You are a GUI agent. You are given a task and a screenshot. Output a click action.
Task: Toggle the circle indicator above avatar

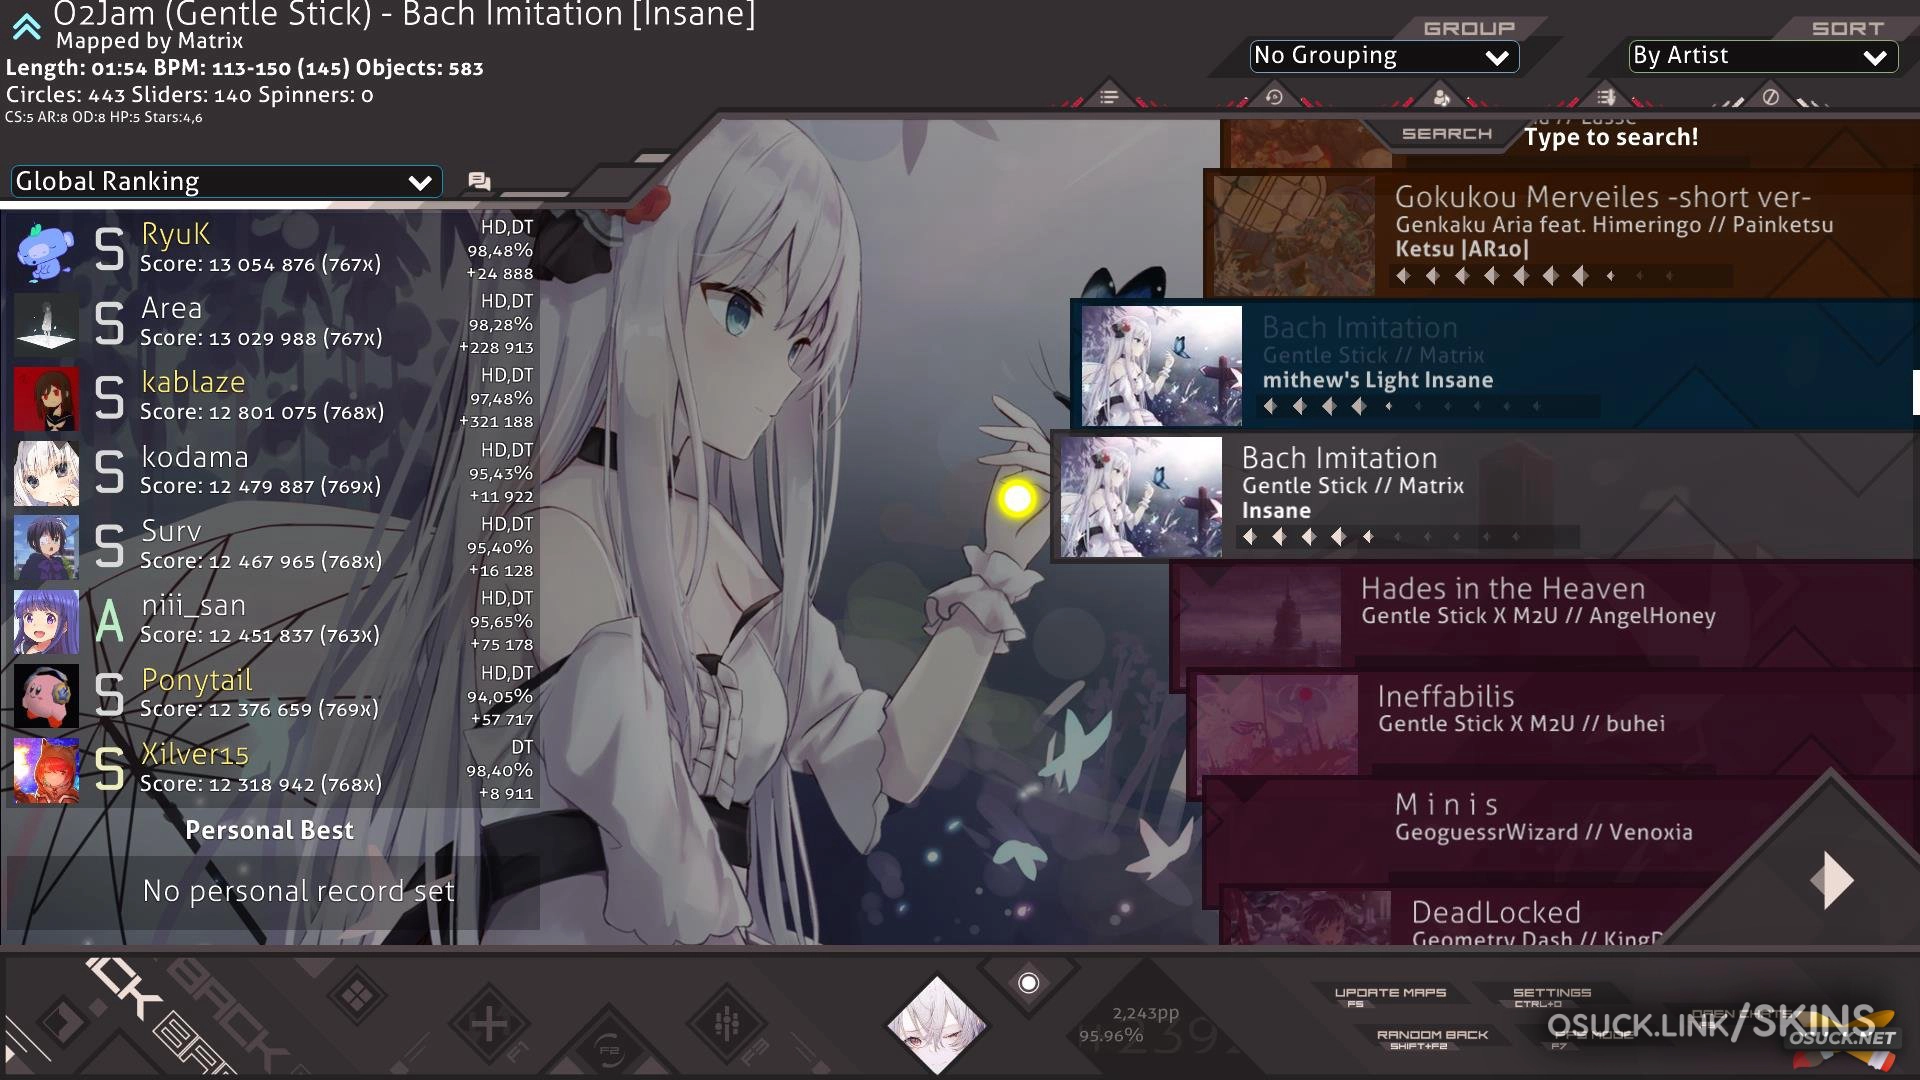[x=1028, y=983]
